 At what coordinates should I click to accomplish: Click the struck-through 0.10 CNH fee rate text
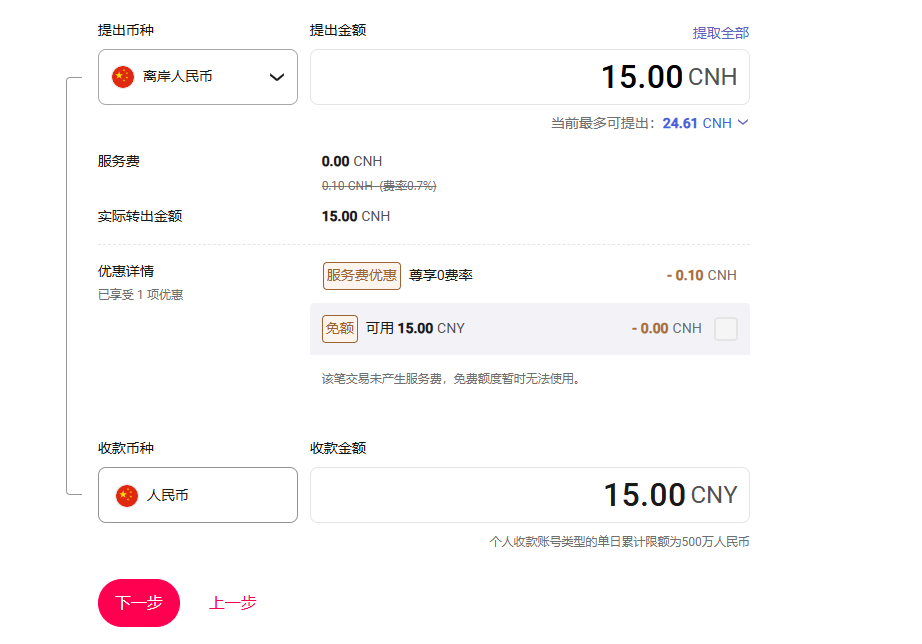[379, 186]
